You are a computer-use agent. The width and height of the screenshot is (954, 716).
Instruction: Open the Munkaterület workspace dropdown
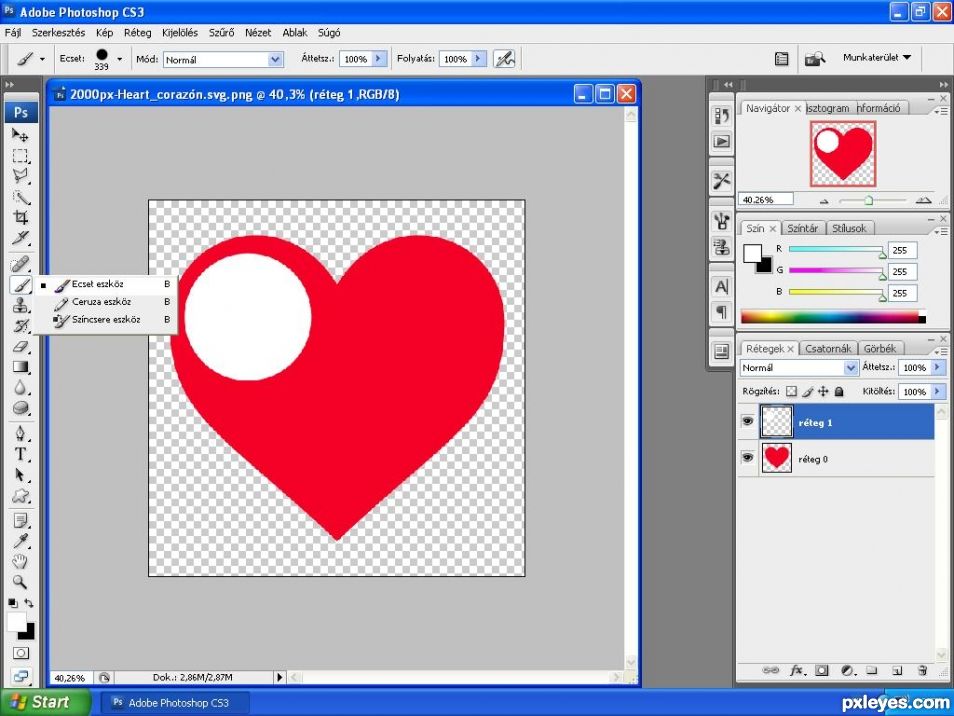click(877, 57)
